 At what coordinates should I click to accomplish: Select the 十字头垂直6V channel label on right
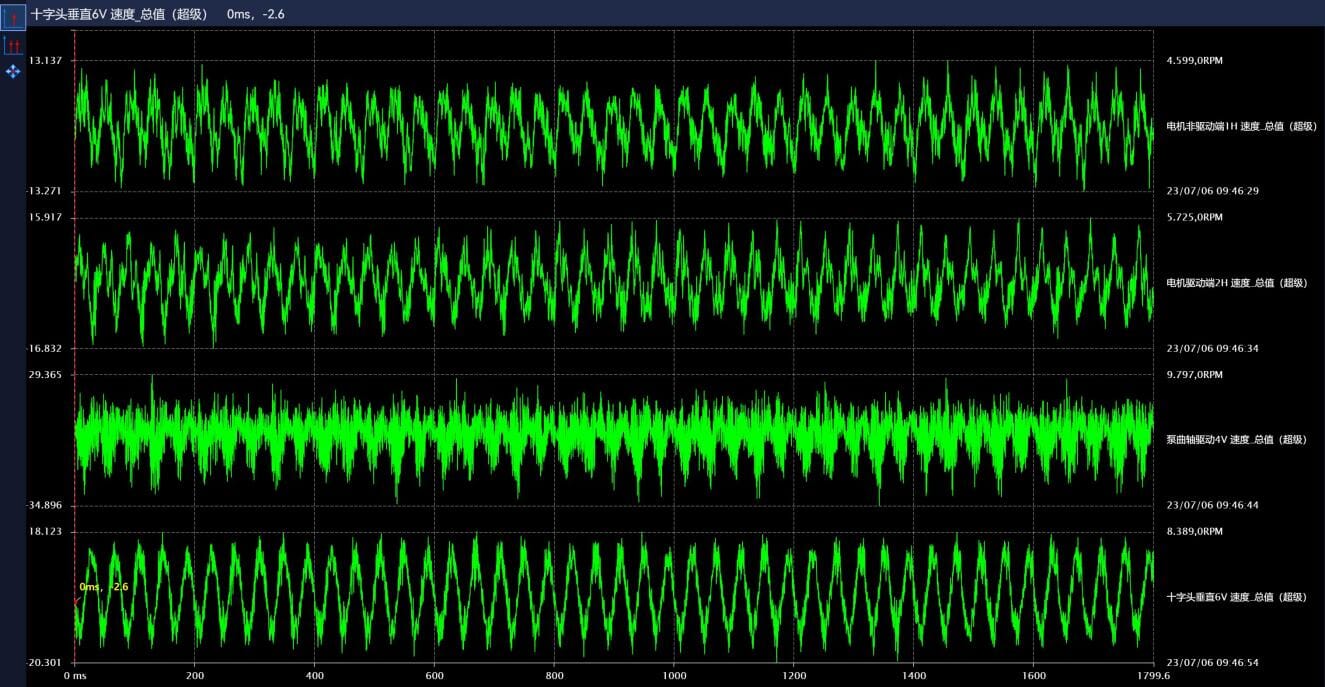pos(1237,597)
